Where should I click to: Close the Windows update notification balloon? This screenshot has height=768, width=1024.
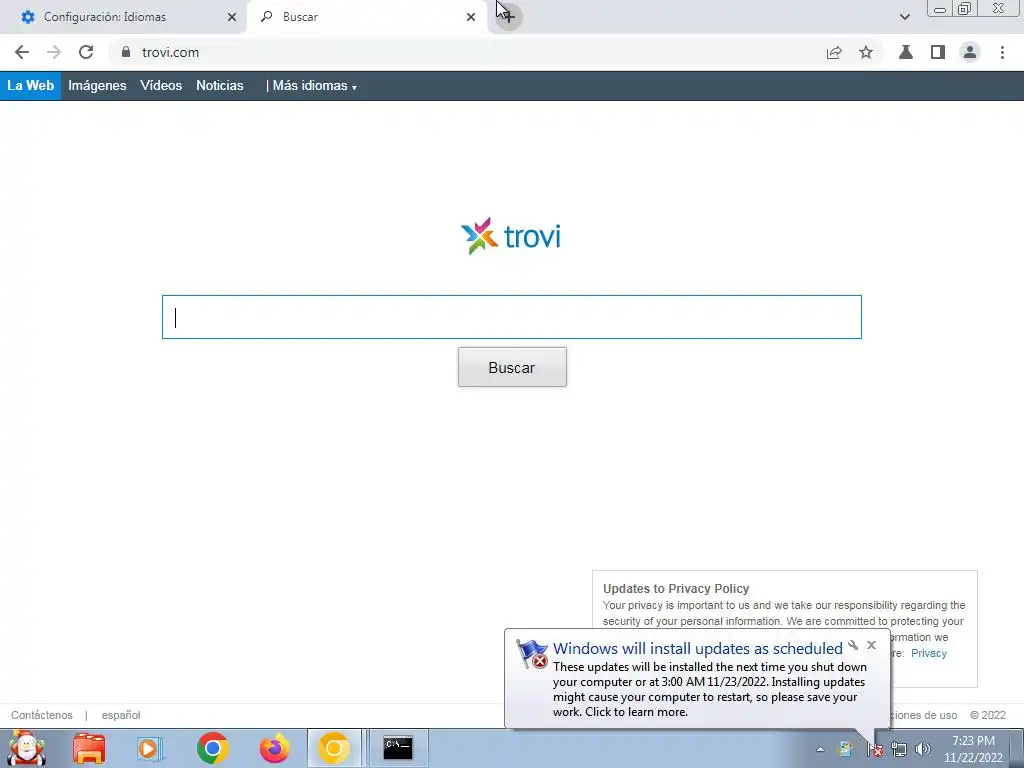point(871,645)
